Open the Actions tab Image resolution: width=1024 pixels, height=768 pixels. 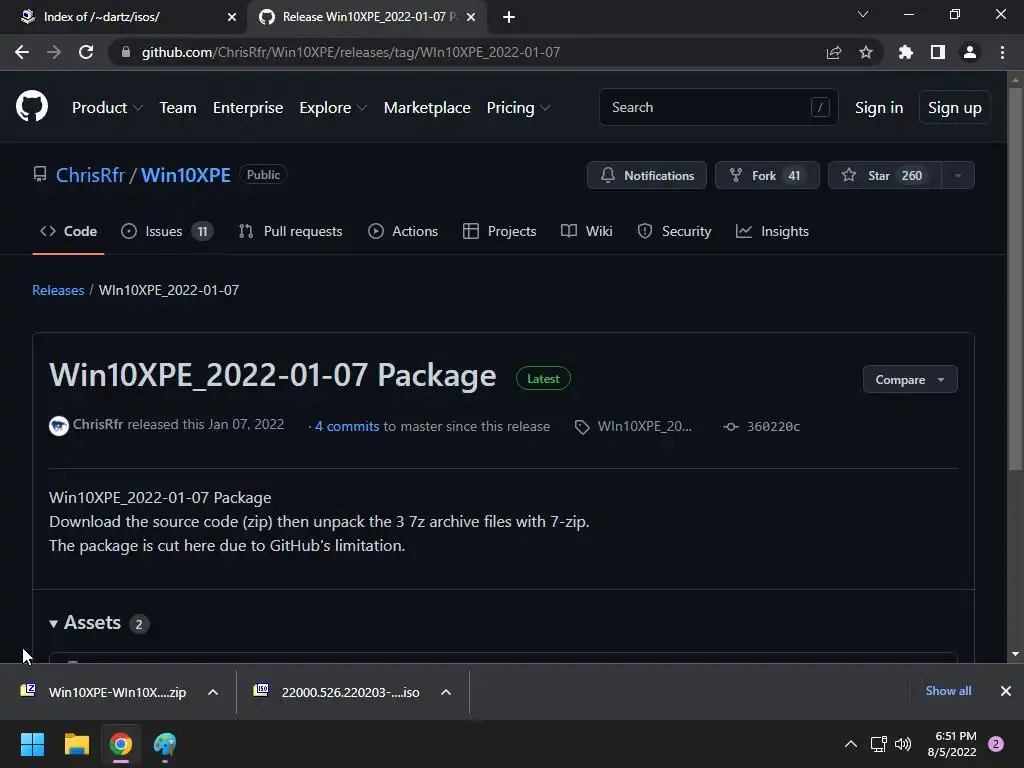click(403, 231)
